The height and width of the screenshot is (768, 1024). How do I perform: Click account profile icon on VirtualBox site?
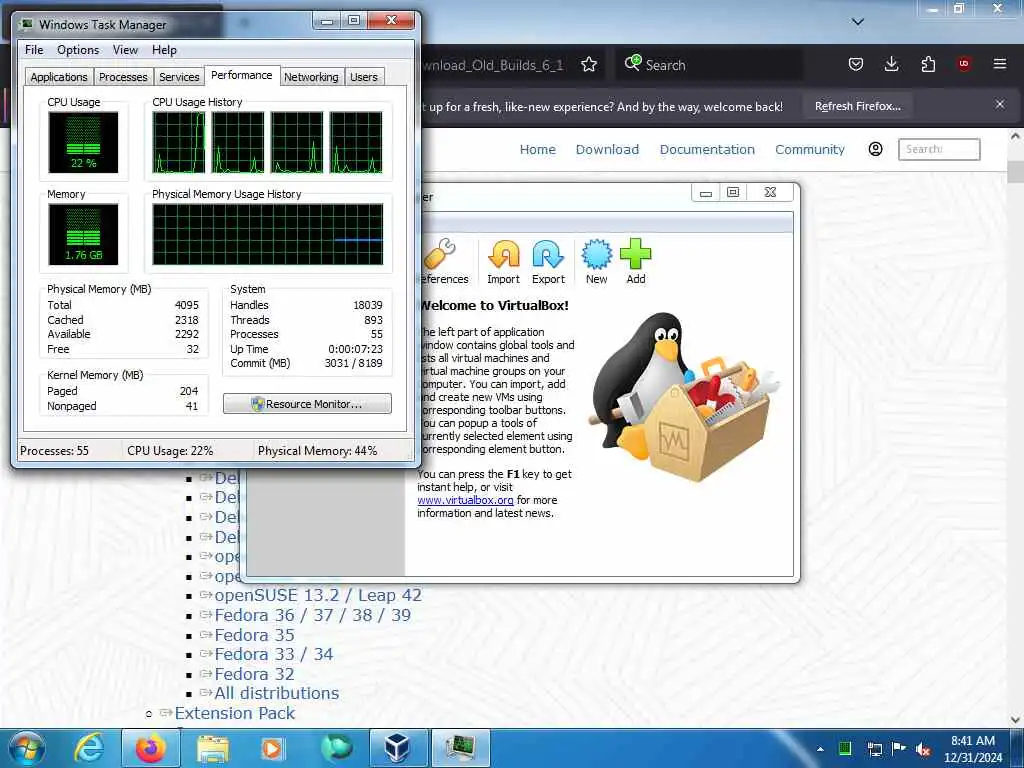click(x=876, y=150)
